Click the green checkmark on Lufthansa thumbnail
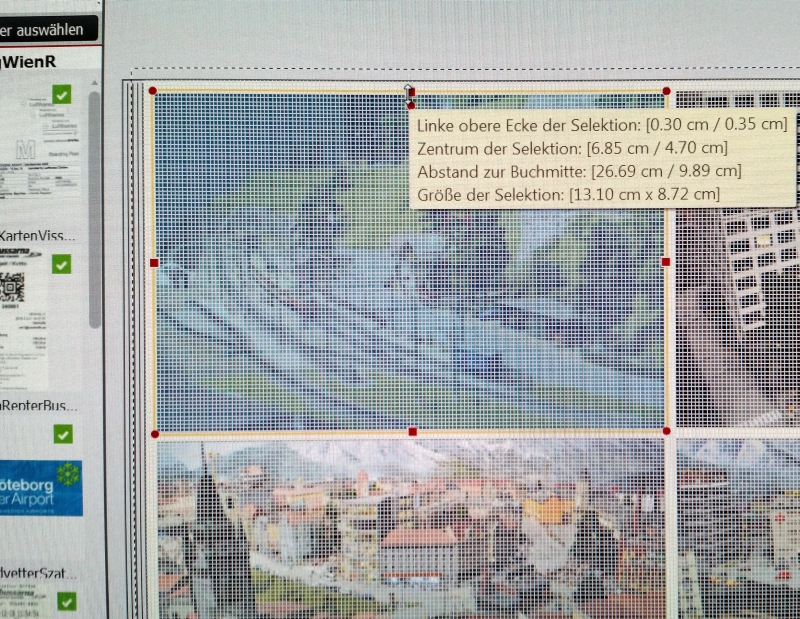Image resolution: width=800 pixels, height=619 pixels. pyautogui.click(x=62, y=94)
